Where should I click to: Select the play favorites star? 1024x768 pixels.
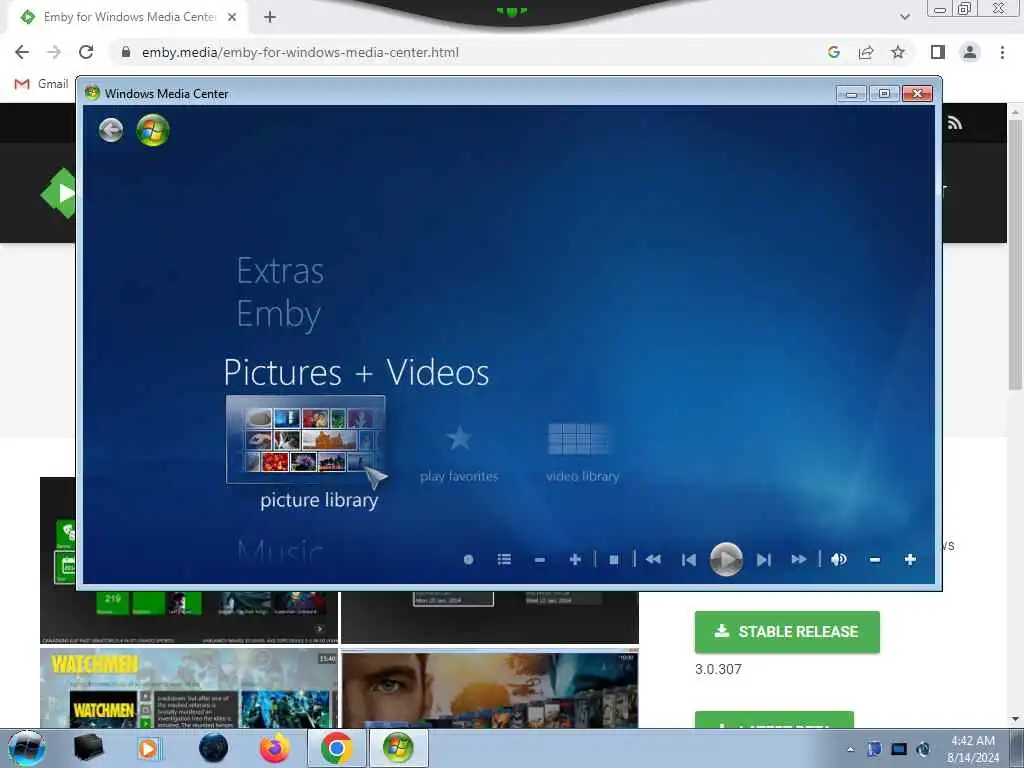[x=459, y=438]
